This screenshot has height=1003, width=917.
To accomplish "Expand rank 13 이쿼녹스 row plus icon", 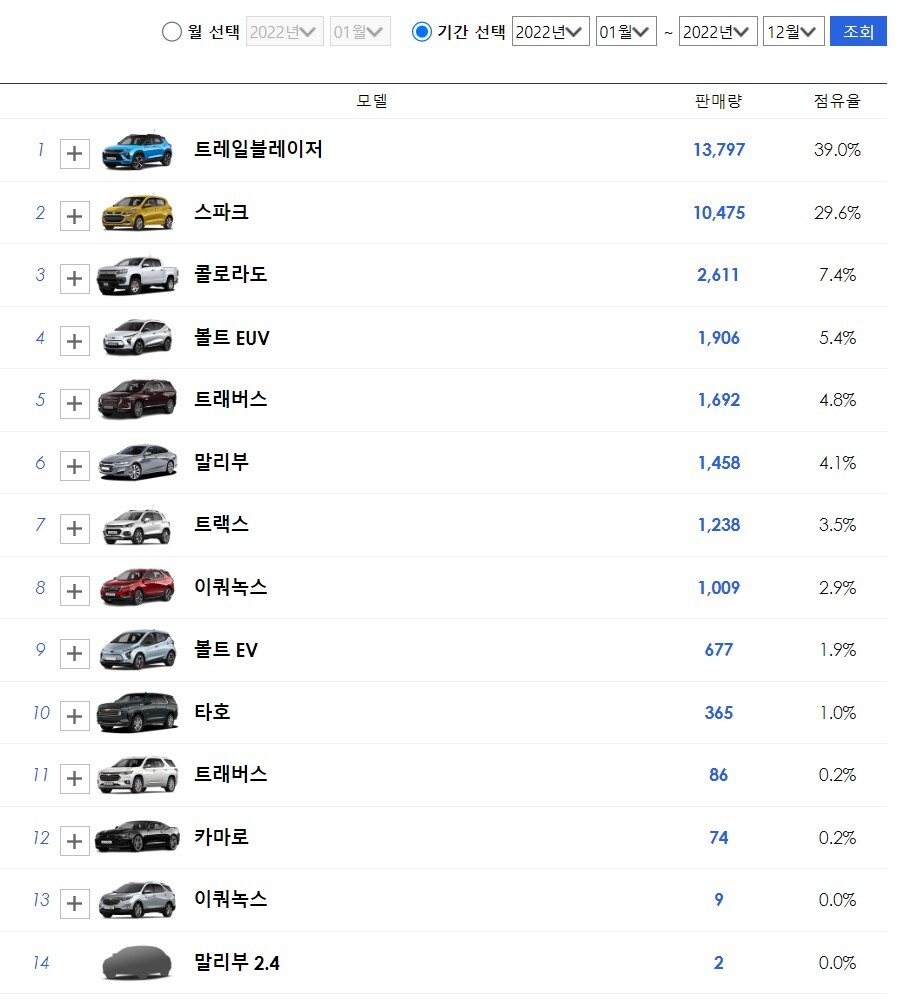I will [x=74, y=904].
